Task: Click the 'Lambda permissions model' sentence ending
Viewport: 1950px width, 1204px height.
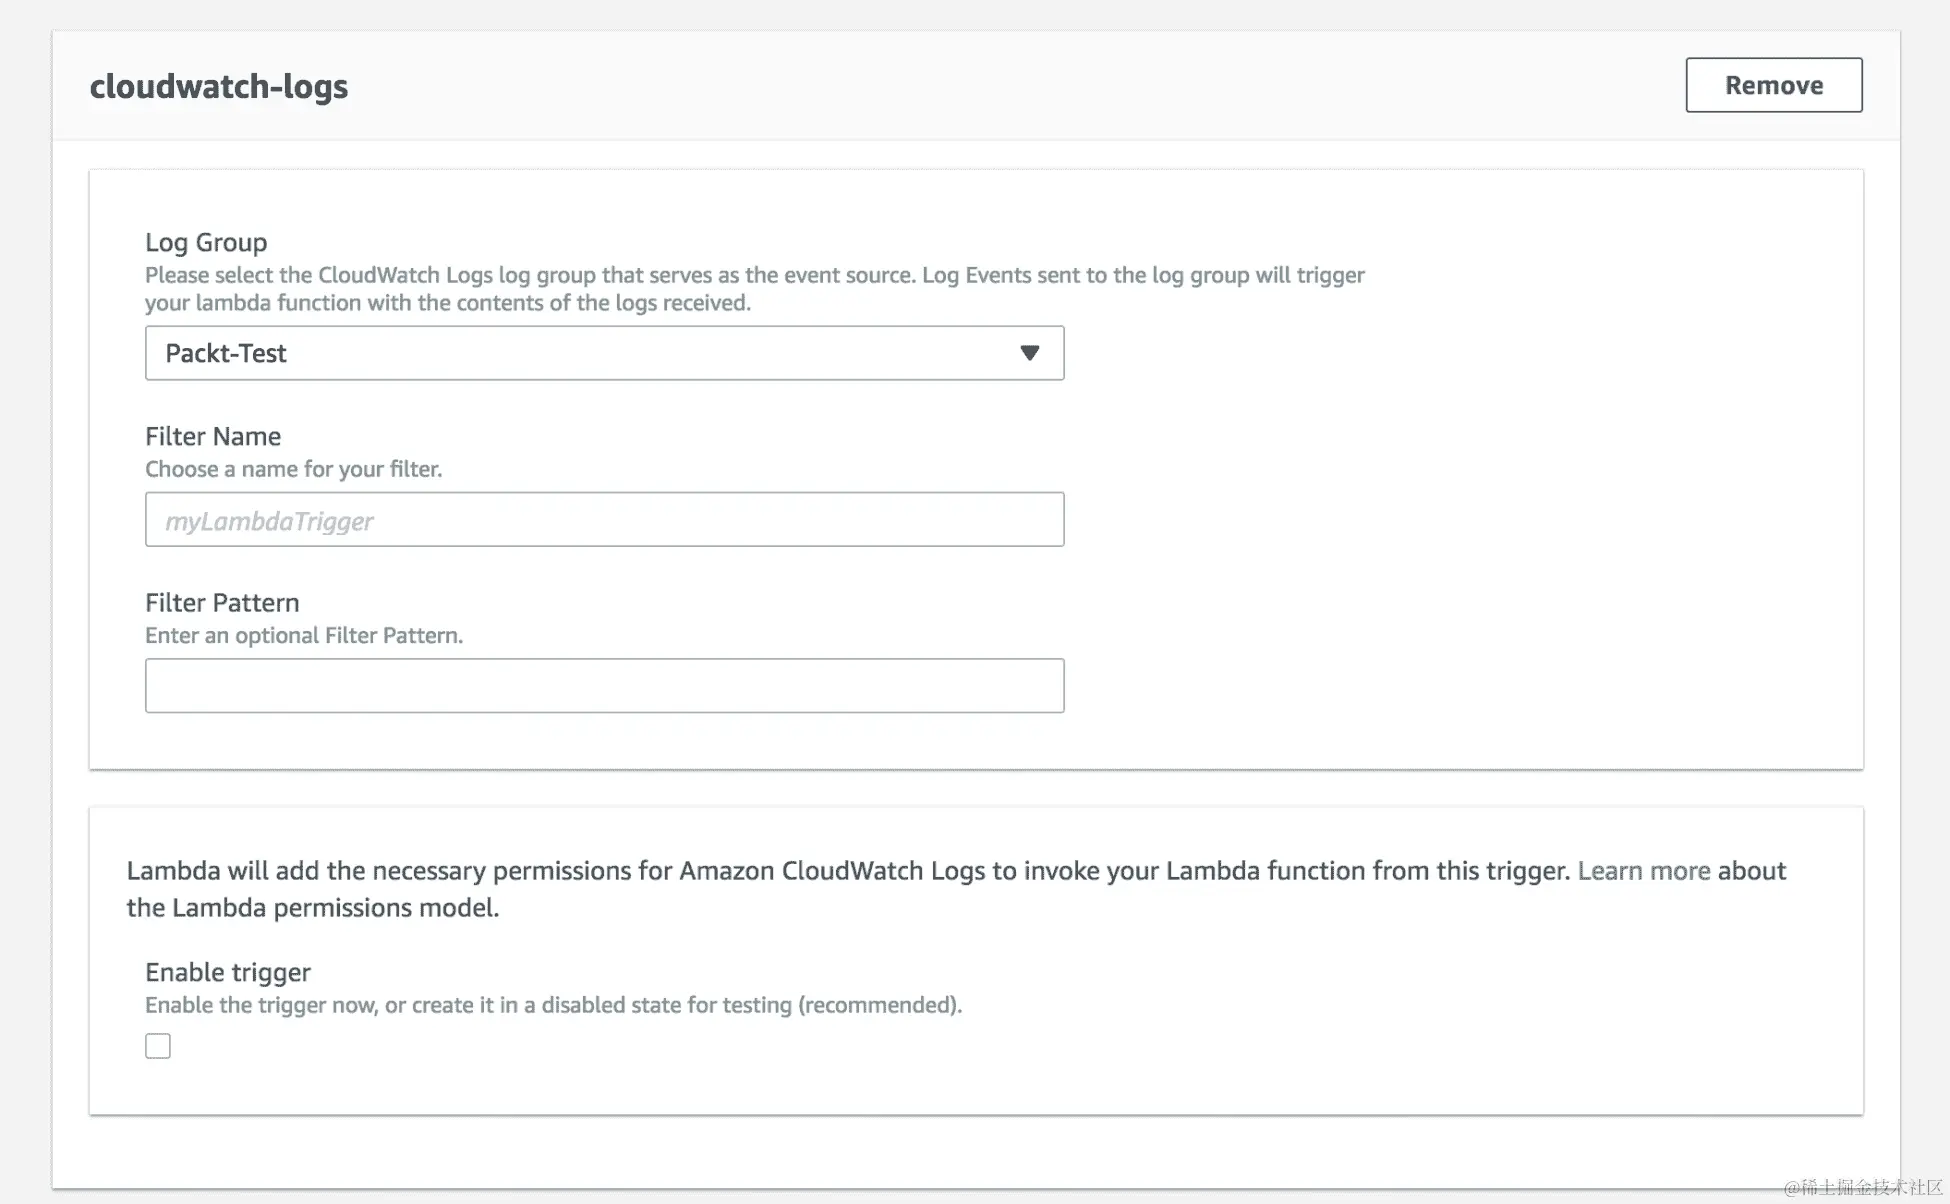Action: (x=312, y=908)
